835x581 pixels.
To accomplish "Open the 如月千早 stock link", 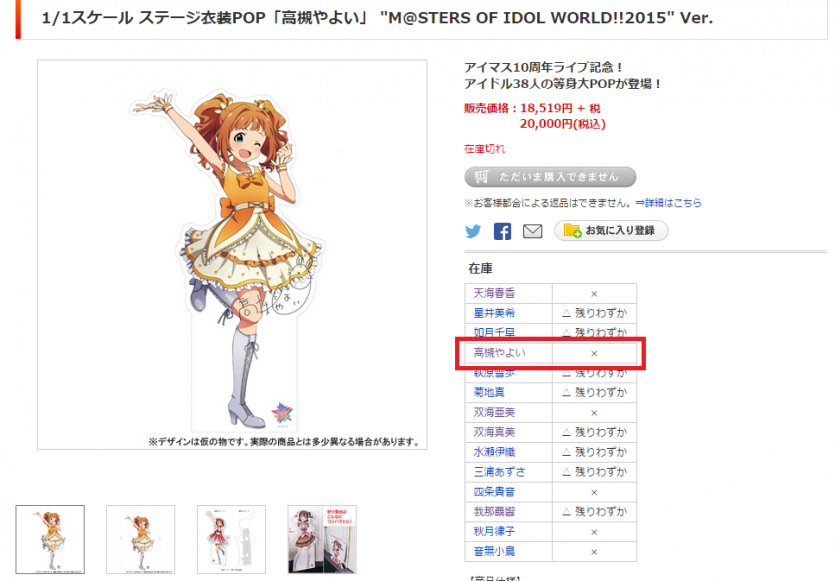I will coord(494,332).
